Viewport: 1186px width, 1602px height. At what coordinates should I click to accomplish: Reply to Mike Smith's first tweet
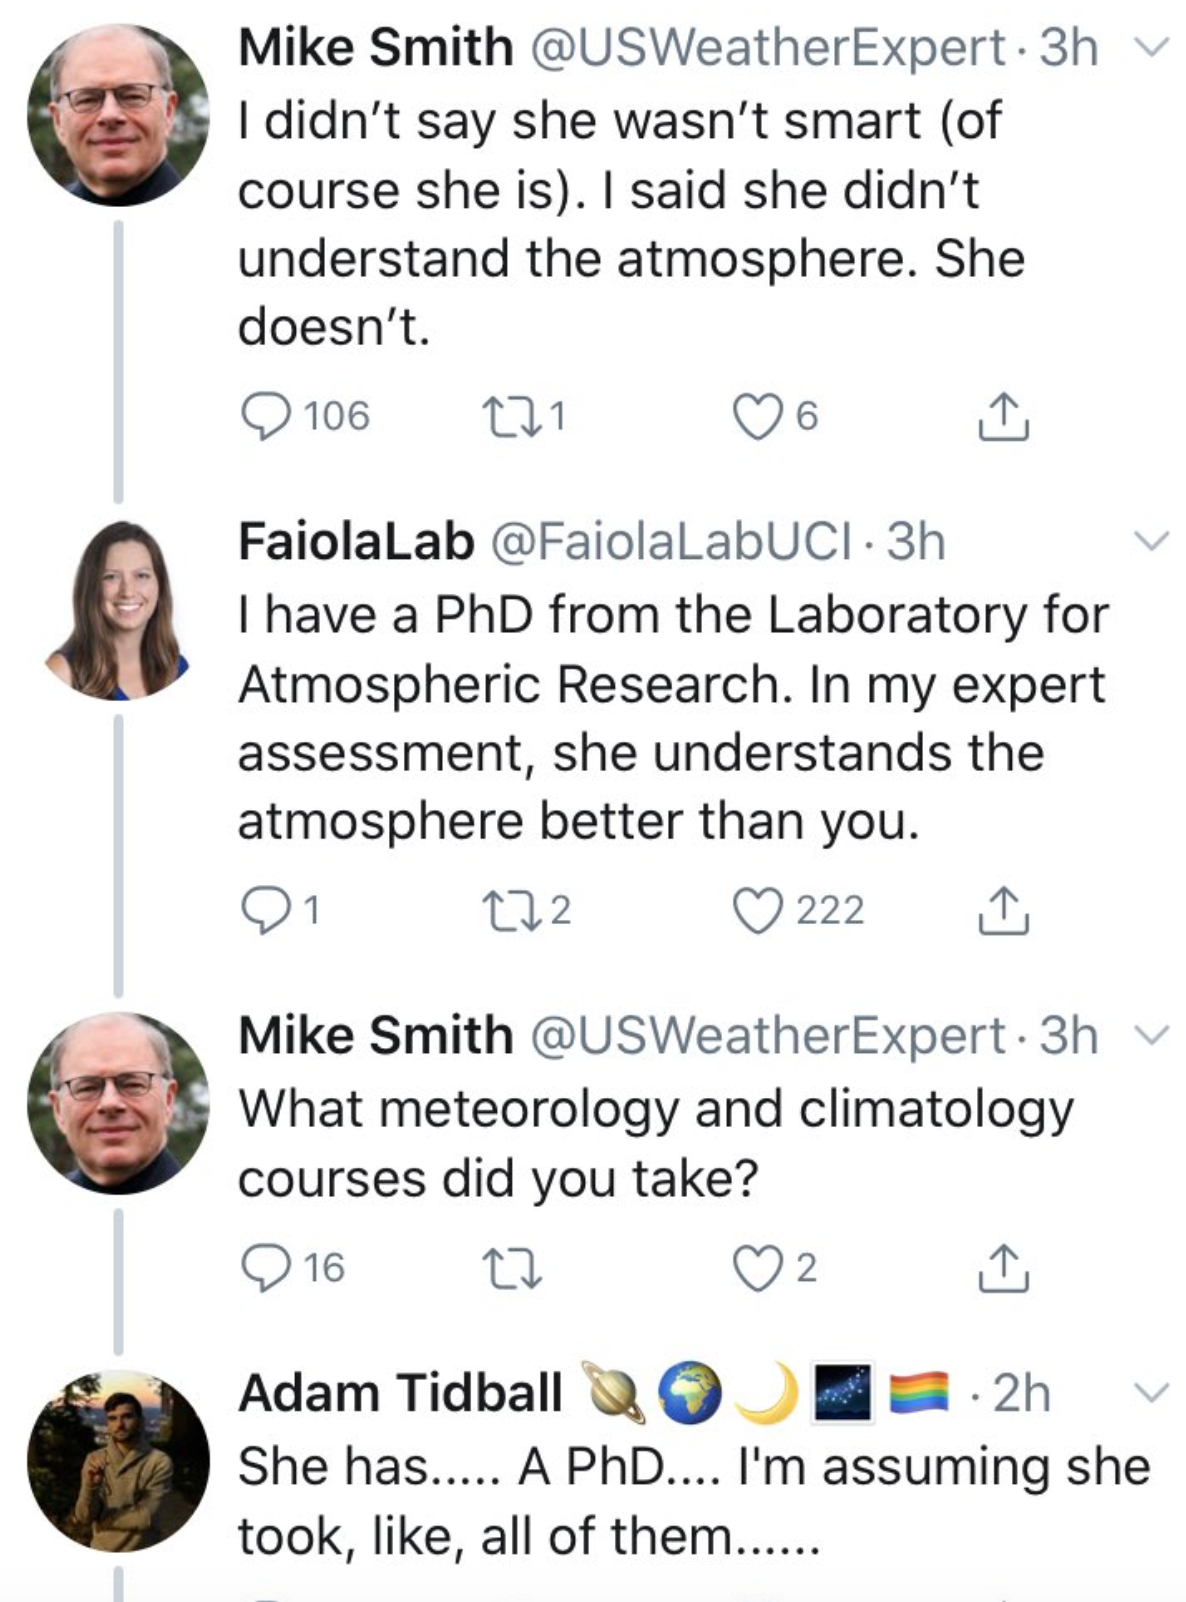coord(264,416)
